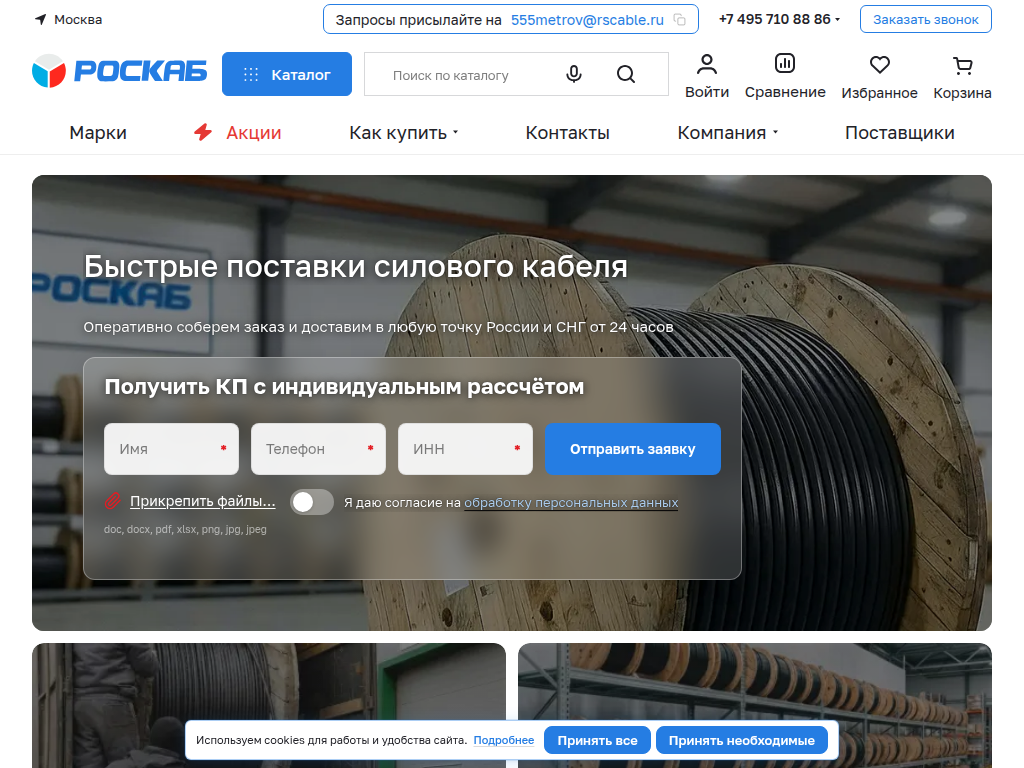Open the Корзина shopping cart icon
The image size is (1024, 768).
click(962, 65)
